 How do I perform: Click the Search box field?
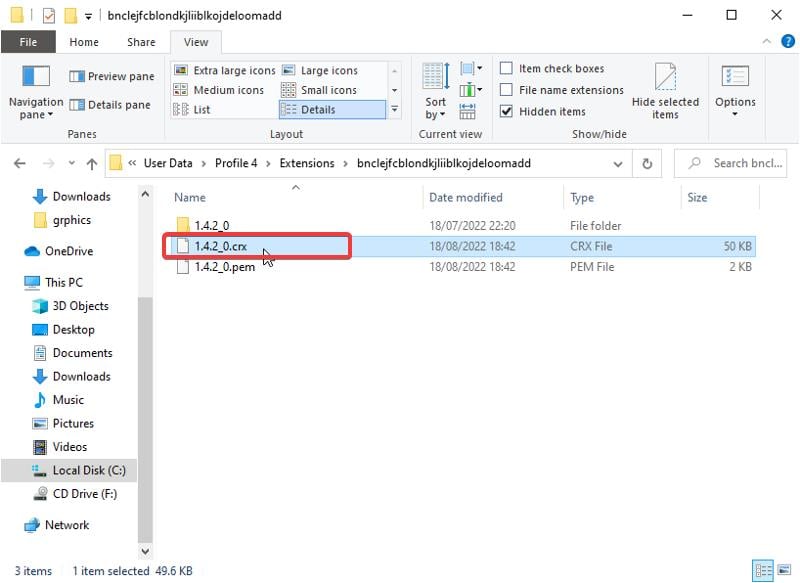click(x=730, y=163)
